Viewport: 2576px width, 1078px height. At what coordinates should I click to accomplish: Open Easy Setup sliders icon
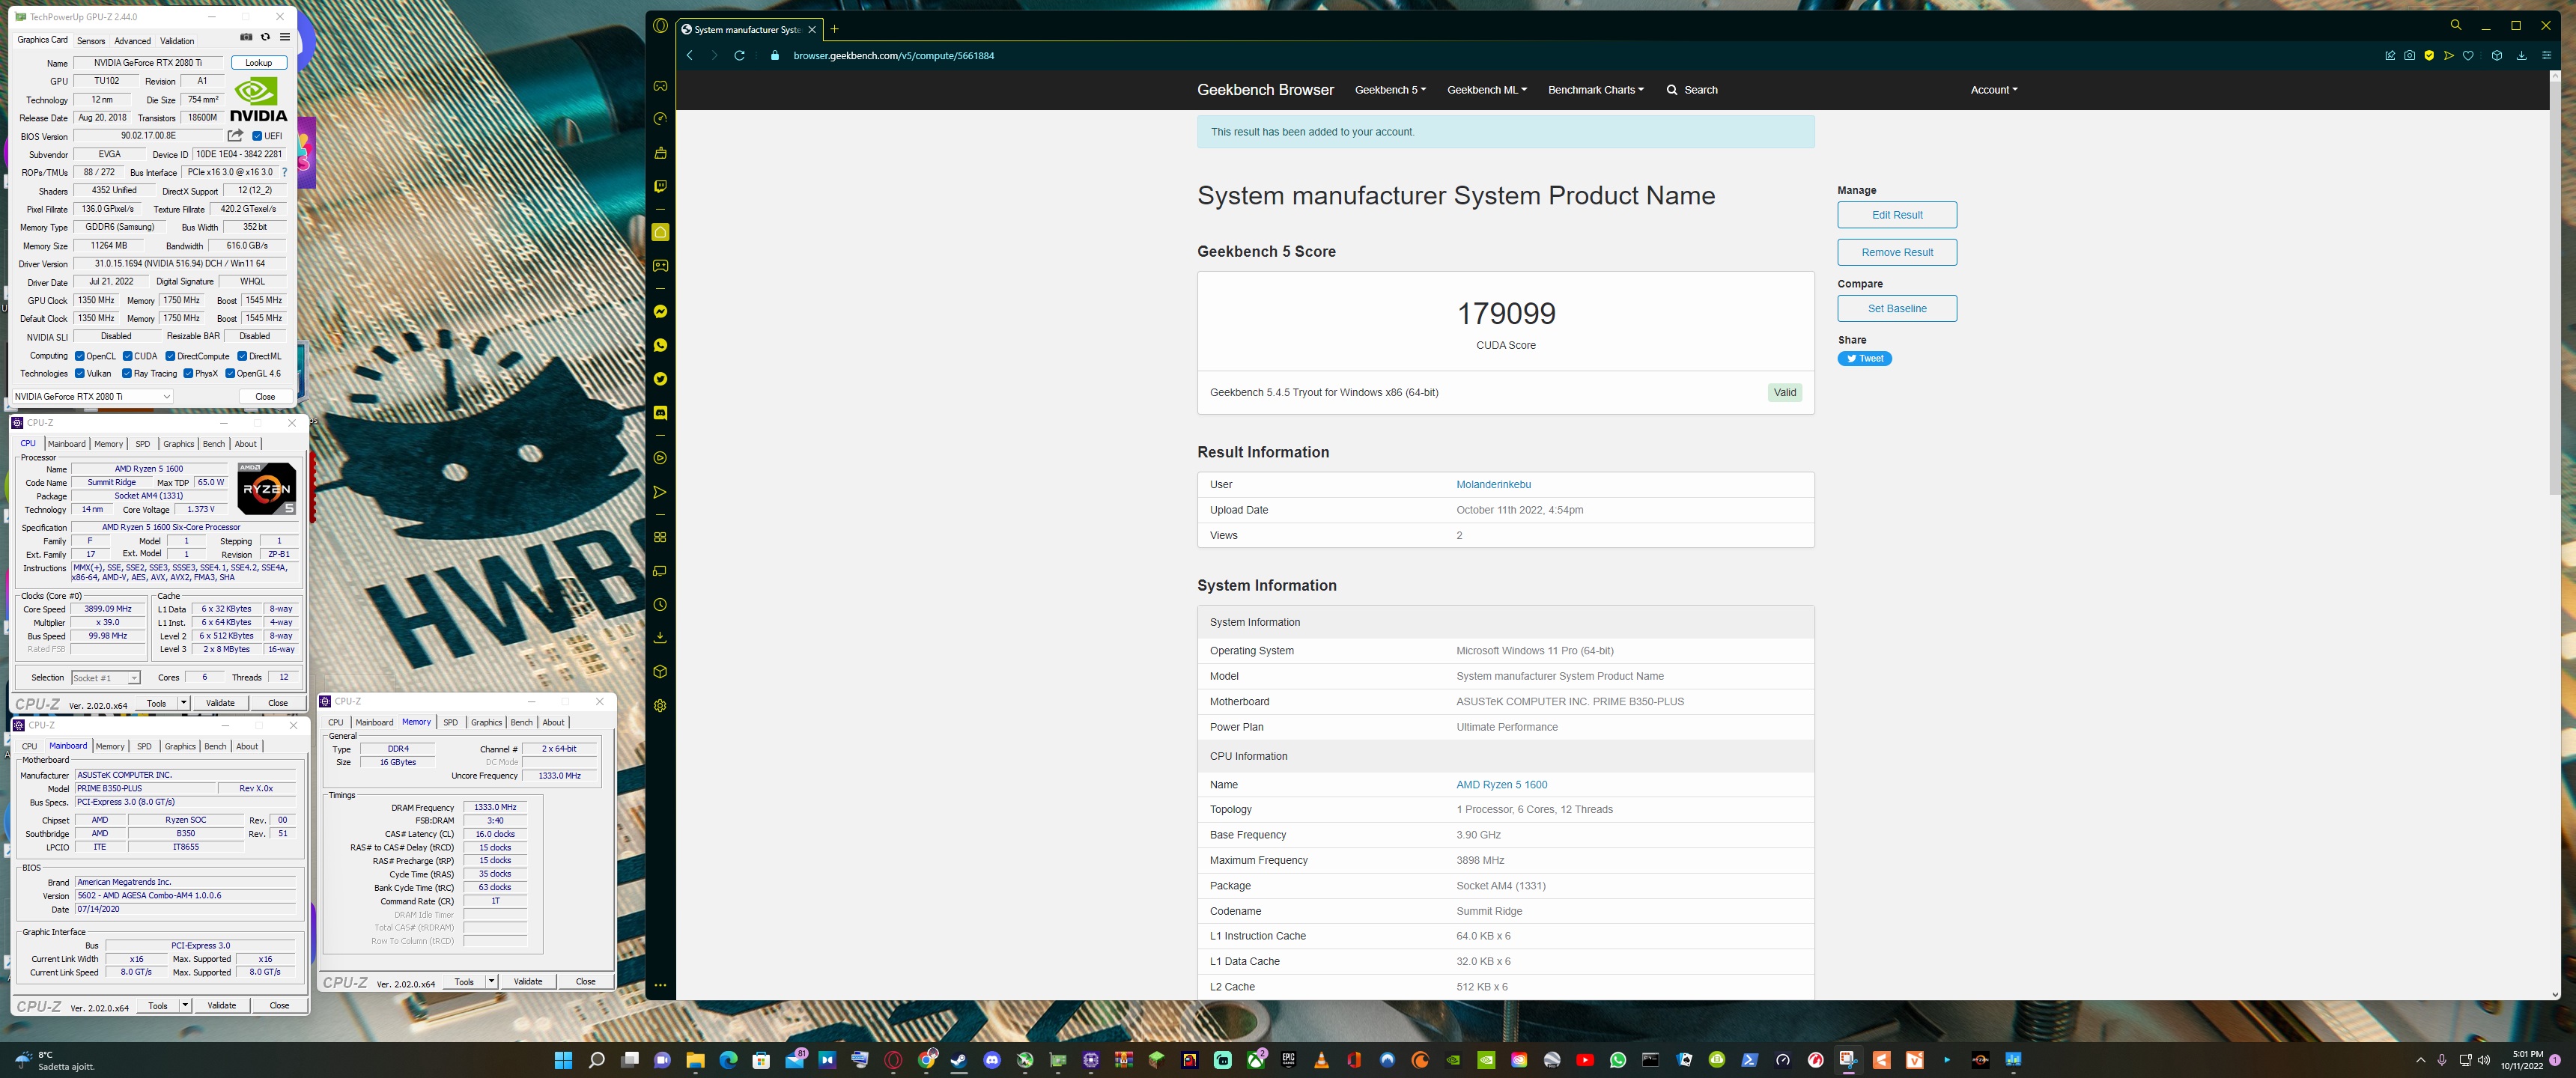[x=2546, y=55]
